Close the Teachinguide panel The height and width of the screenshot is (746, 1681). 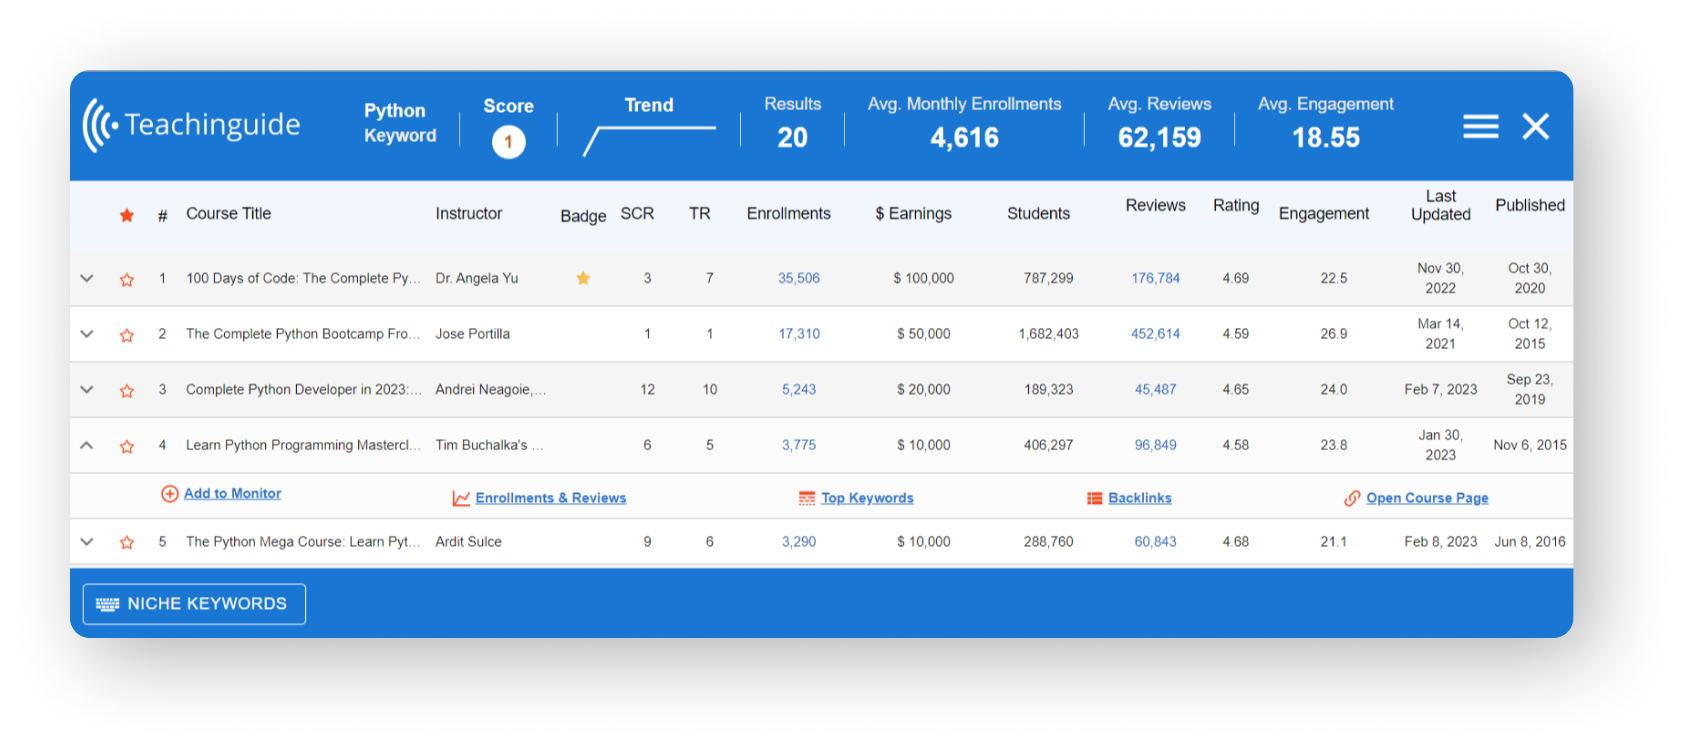point(1535,126)
